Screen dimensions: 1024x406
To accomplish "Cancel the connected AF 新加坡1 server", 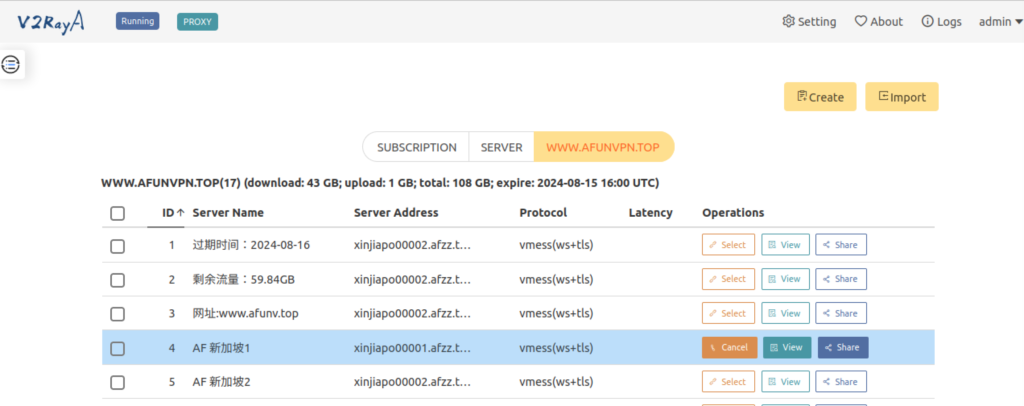I will [x=729, y=347].
